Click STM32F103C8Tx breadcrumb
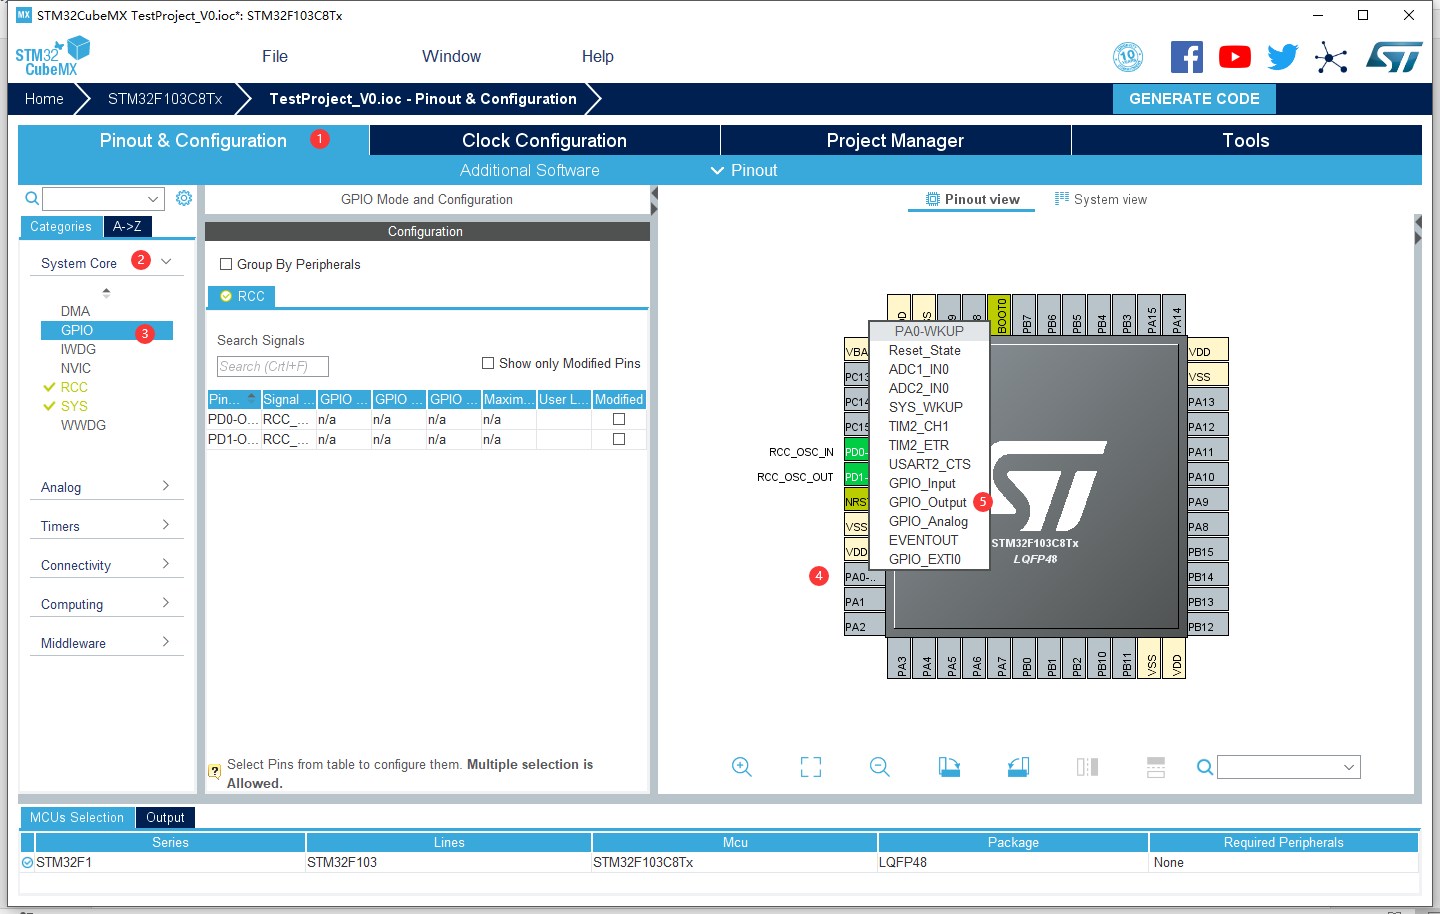Screen dimensions: 1440x914 (165, 99)
